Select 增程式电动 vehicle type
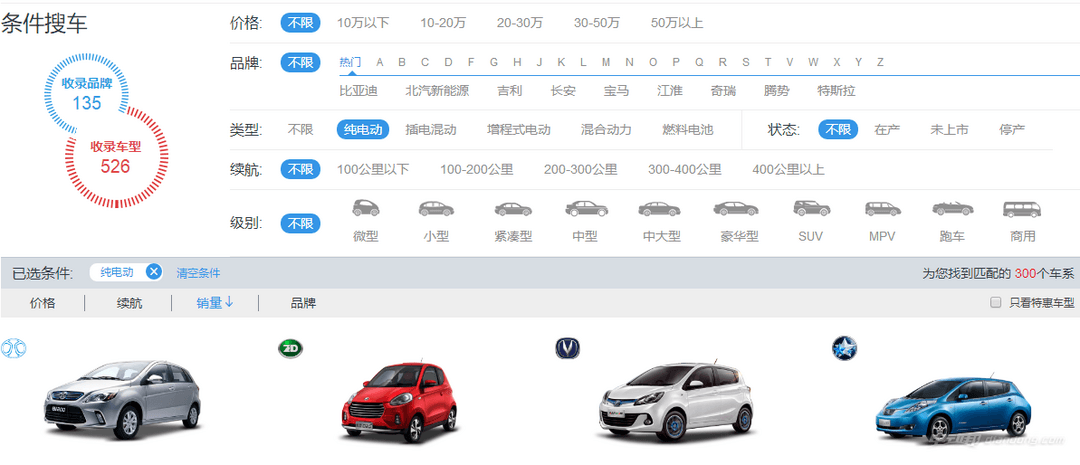The height and width of the screenshot is (465, 1080). 519,130
